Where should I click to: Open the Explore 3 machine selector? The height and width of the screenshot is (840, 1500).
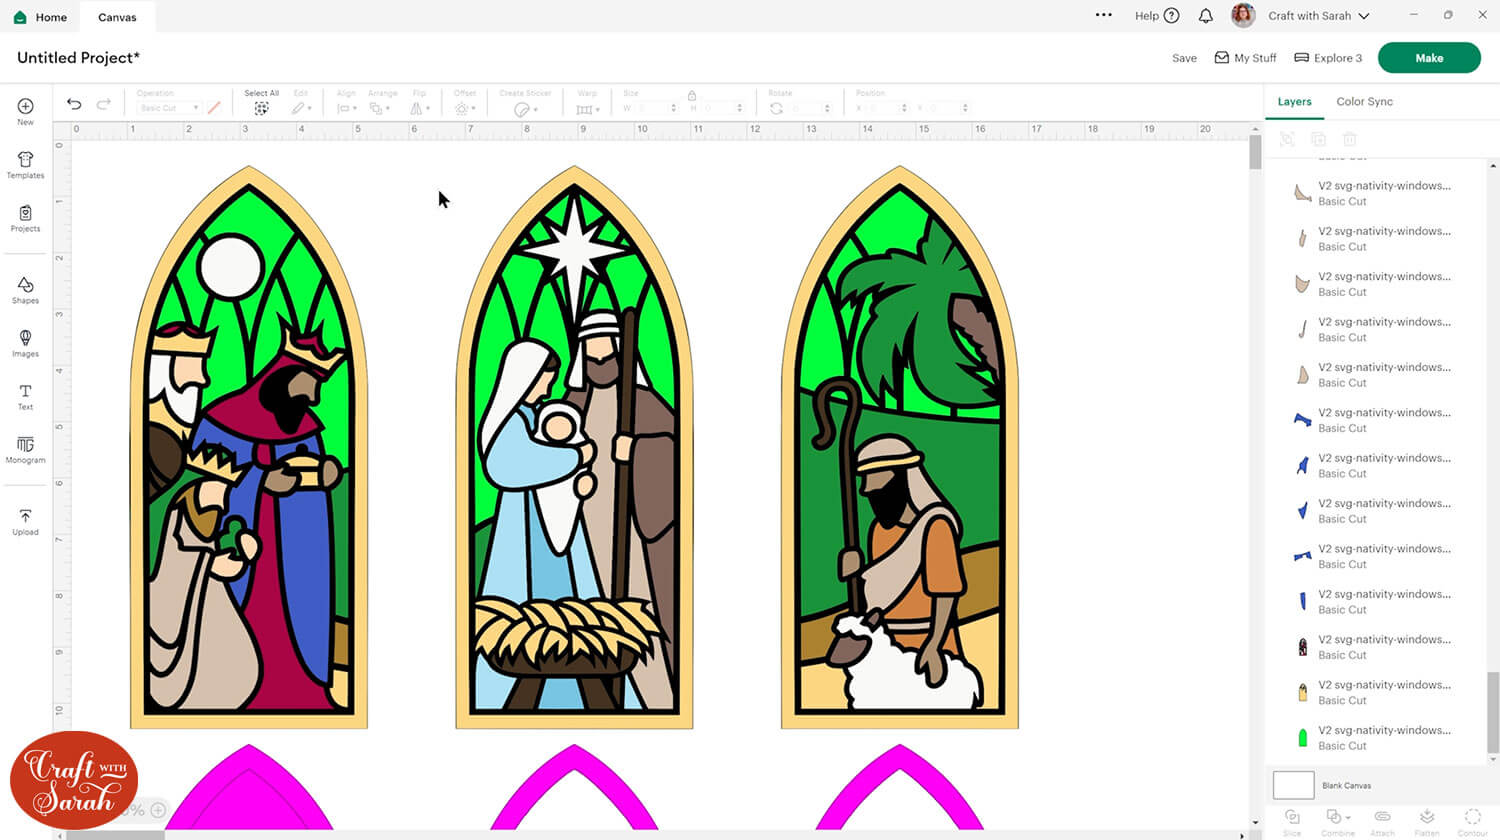[1328, 58]
